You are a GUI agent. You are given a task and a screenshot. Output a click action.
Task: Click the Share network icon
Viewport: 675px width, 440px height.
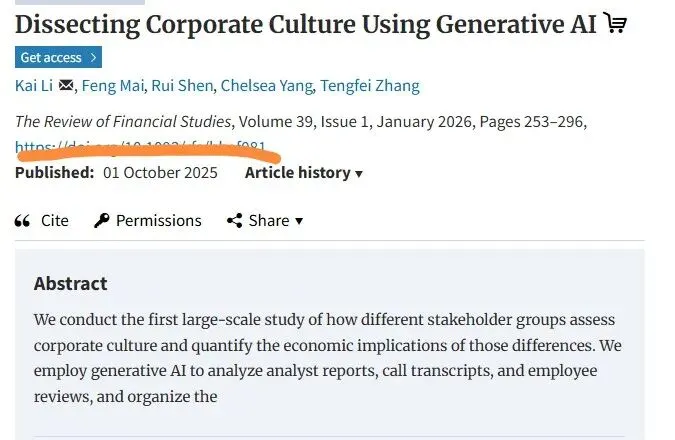(234, 221)
